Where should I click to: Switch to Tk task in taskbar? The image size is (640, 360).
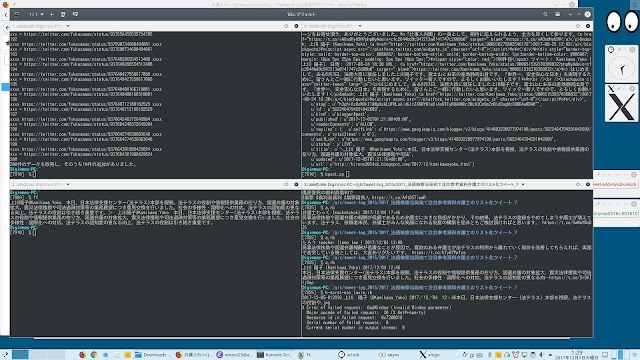click(x=315, y=355)
